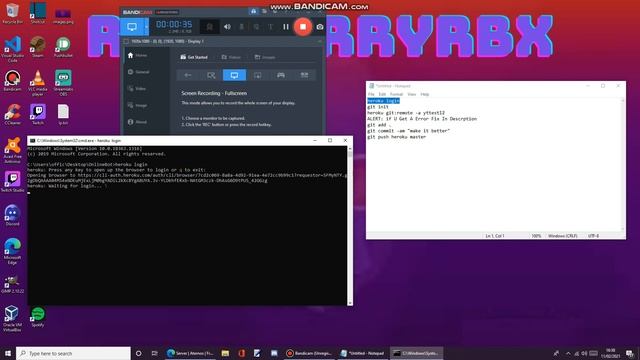Image resolution: width=640 pixels, height=360 pixels.
Task: Open Twitch desktop icon
Action: point(38,114)
